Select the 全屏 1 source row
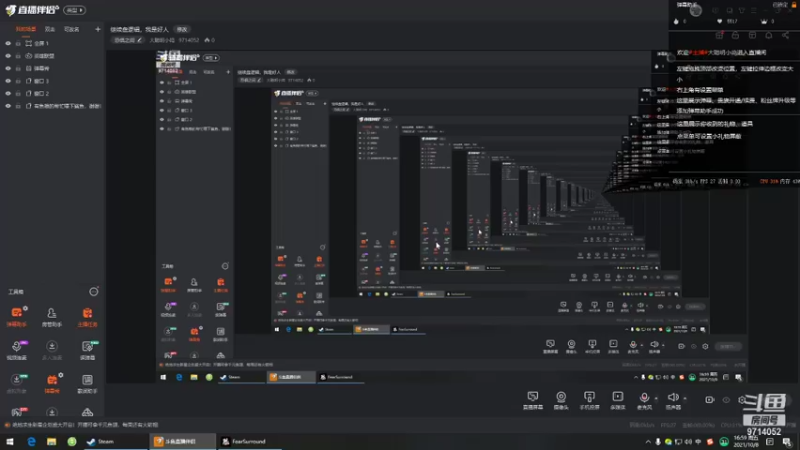This screenshot has height=450, width=800. point(53,43)
